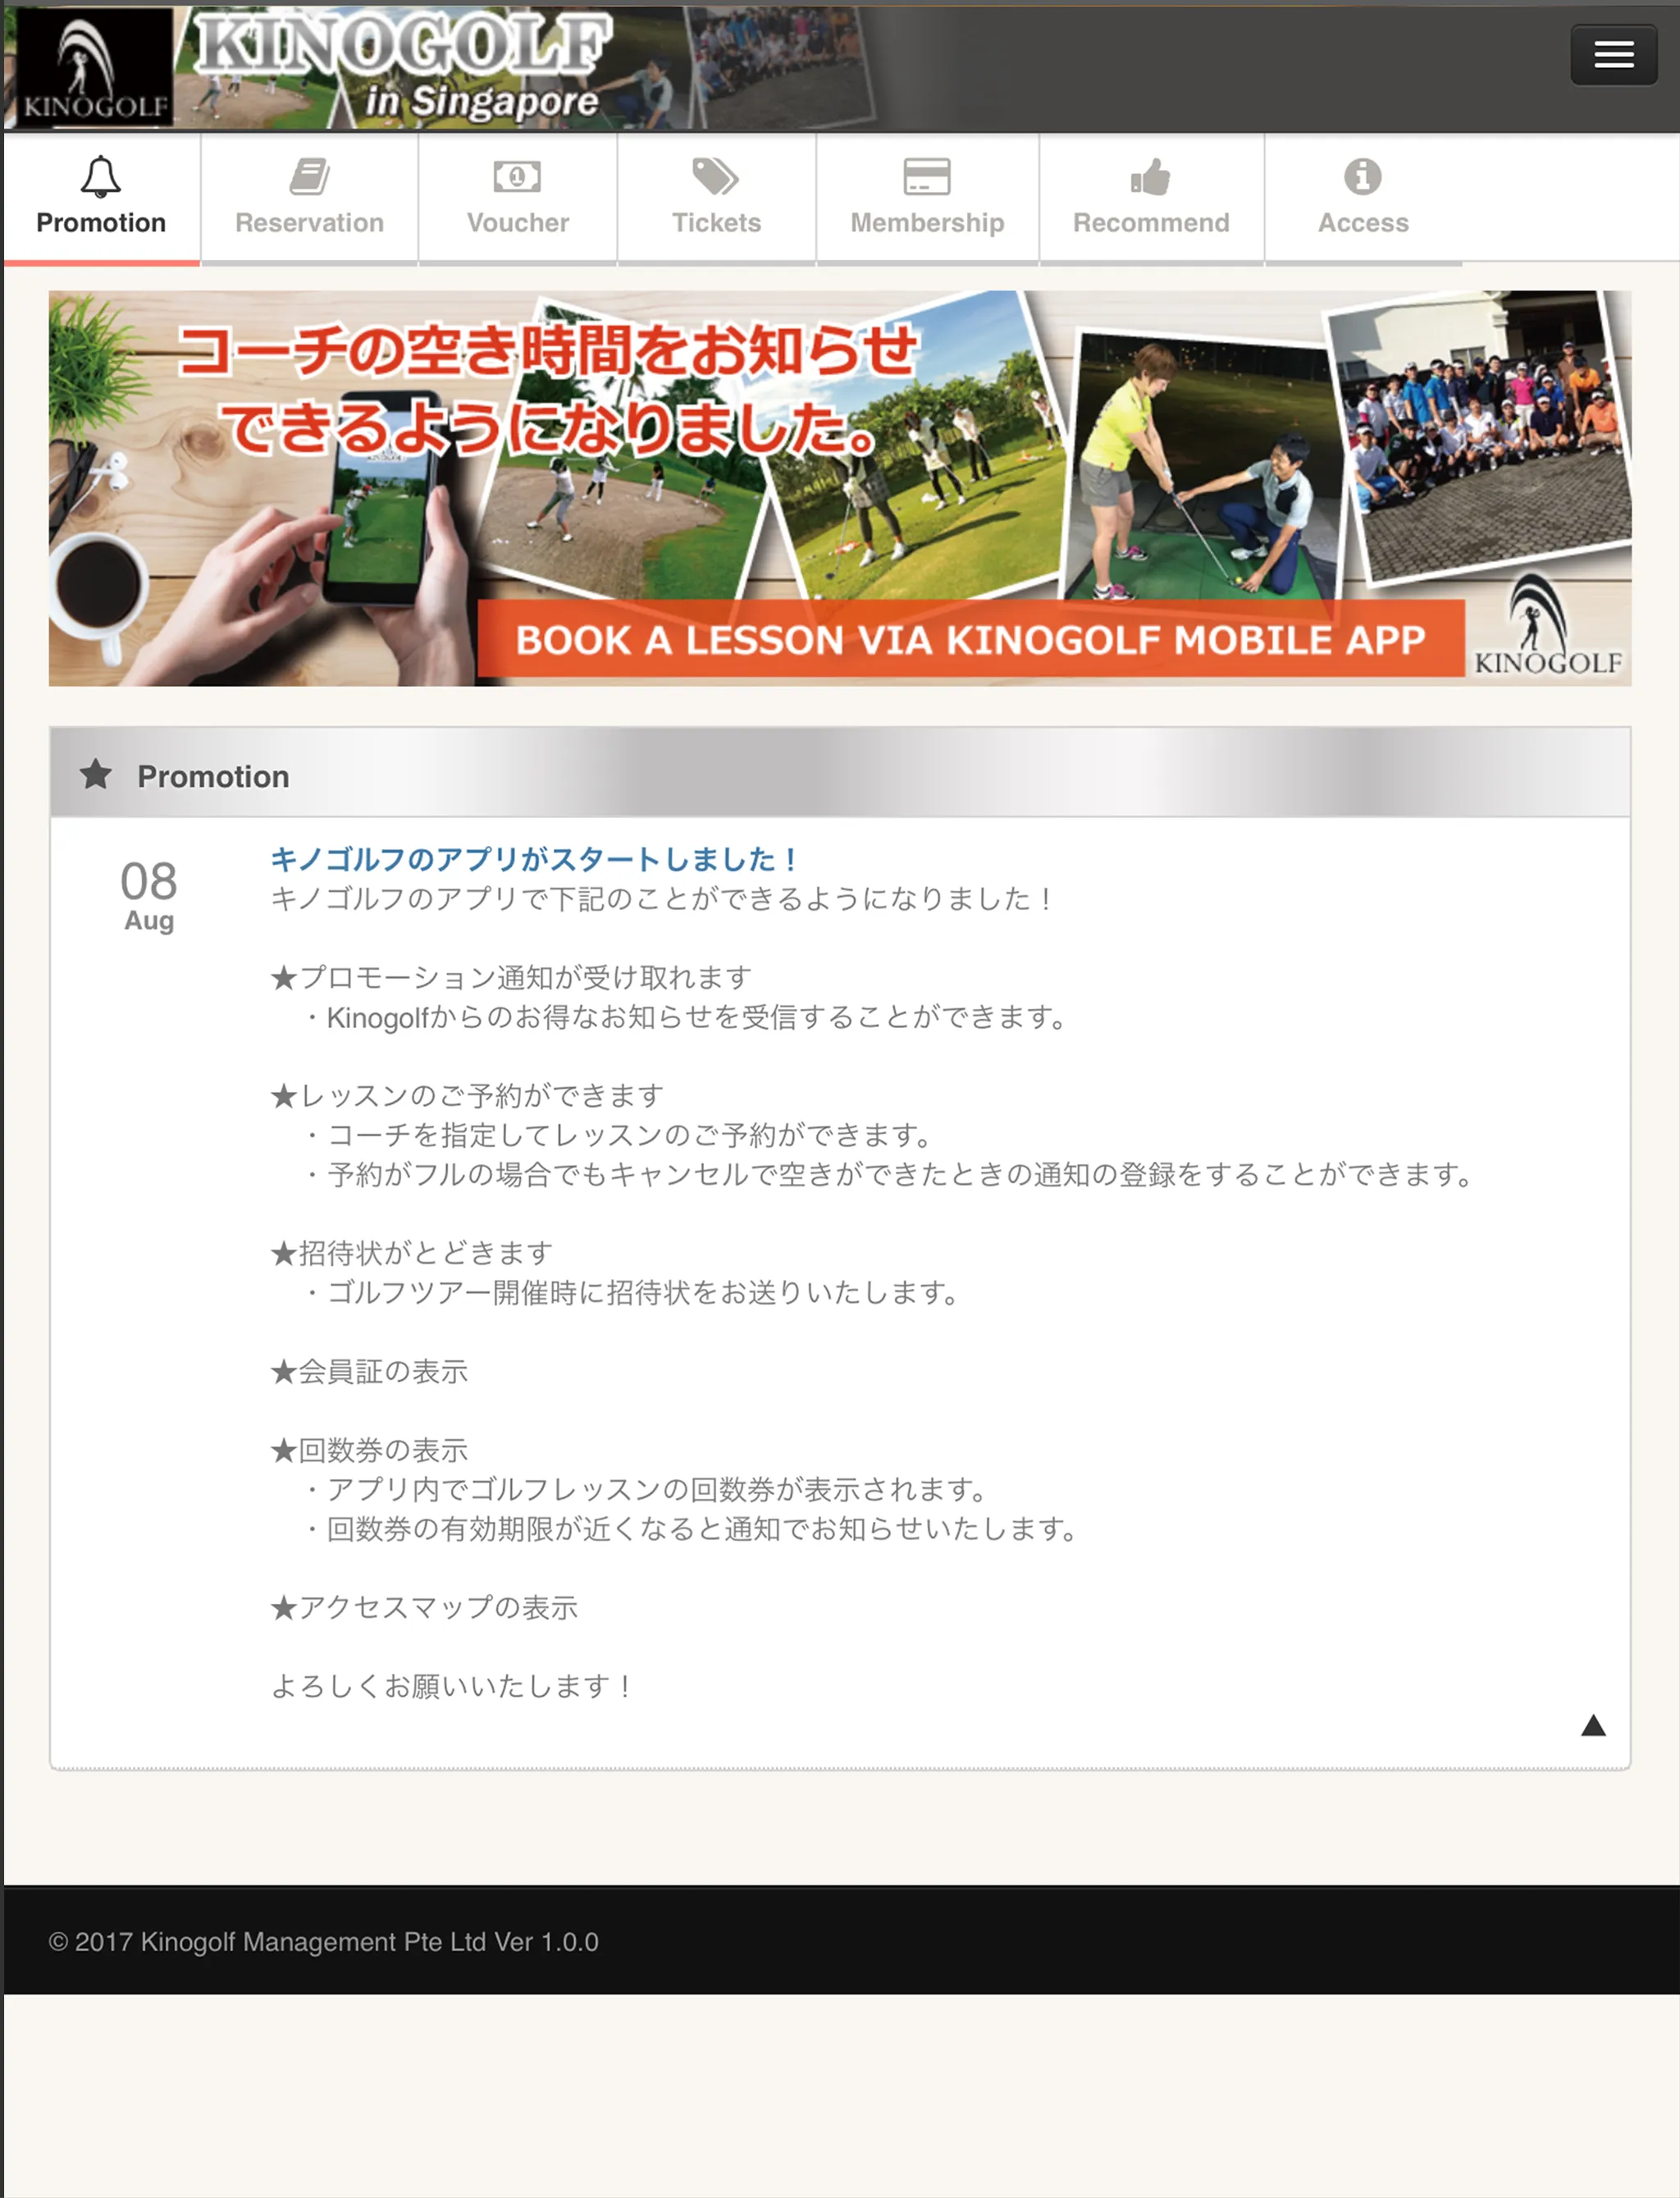The image size is (1680, 2198).
Task: Click the Voucher money icon
Action: [517, 177]
